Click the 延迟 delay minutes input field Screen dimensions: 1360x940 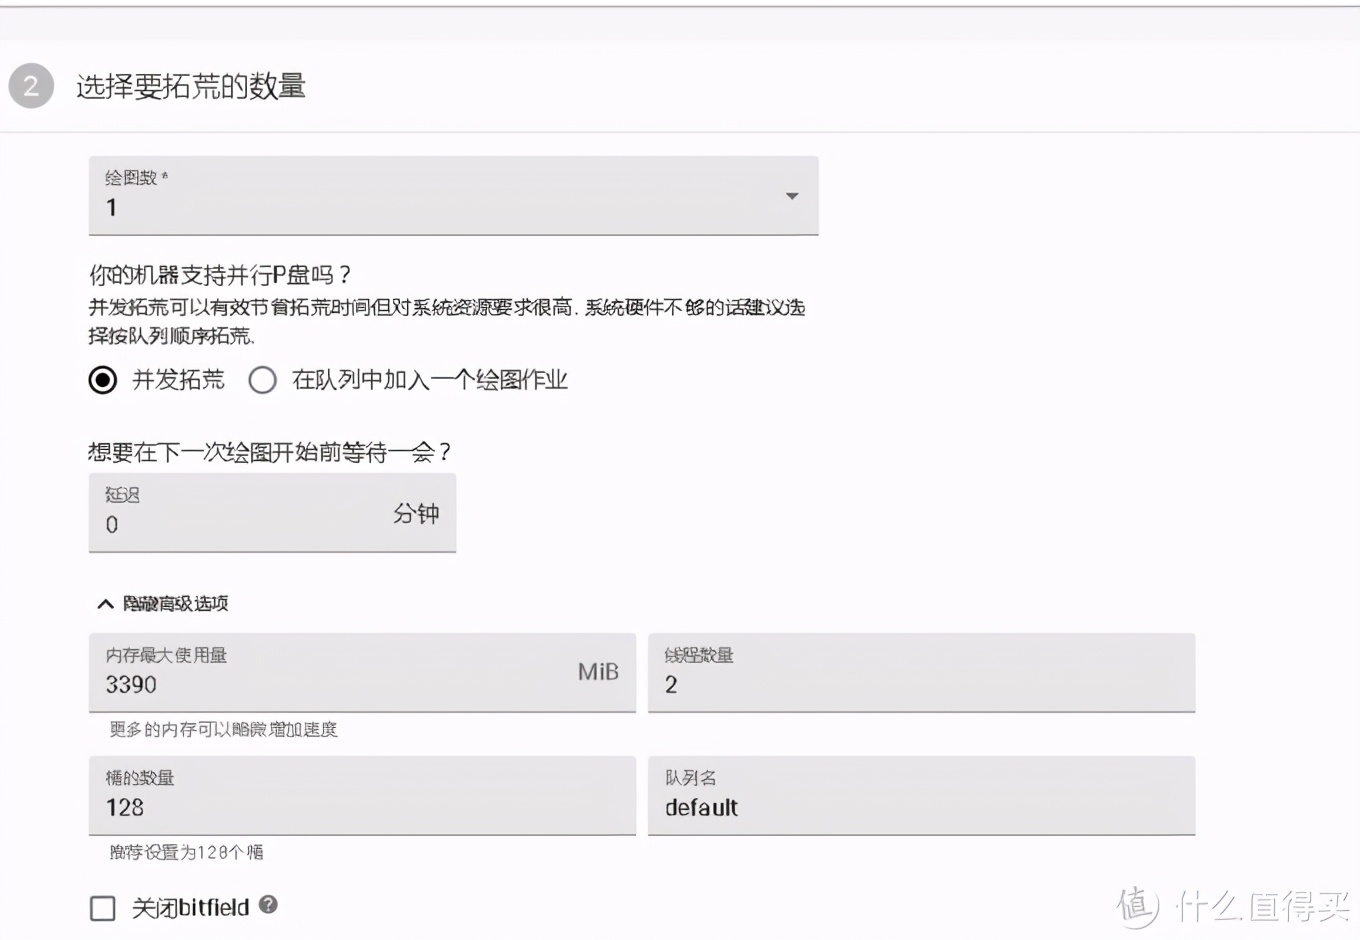tap(272, 512)
